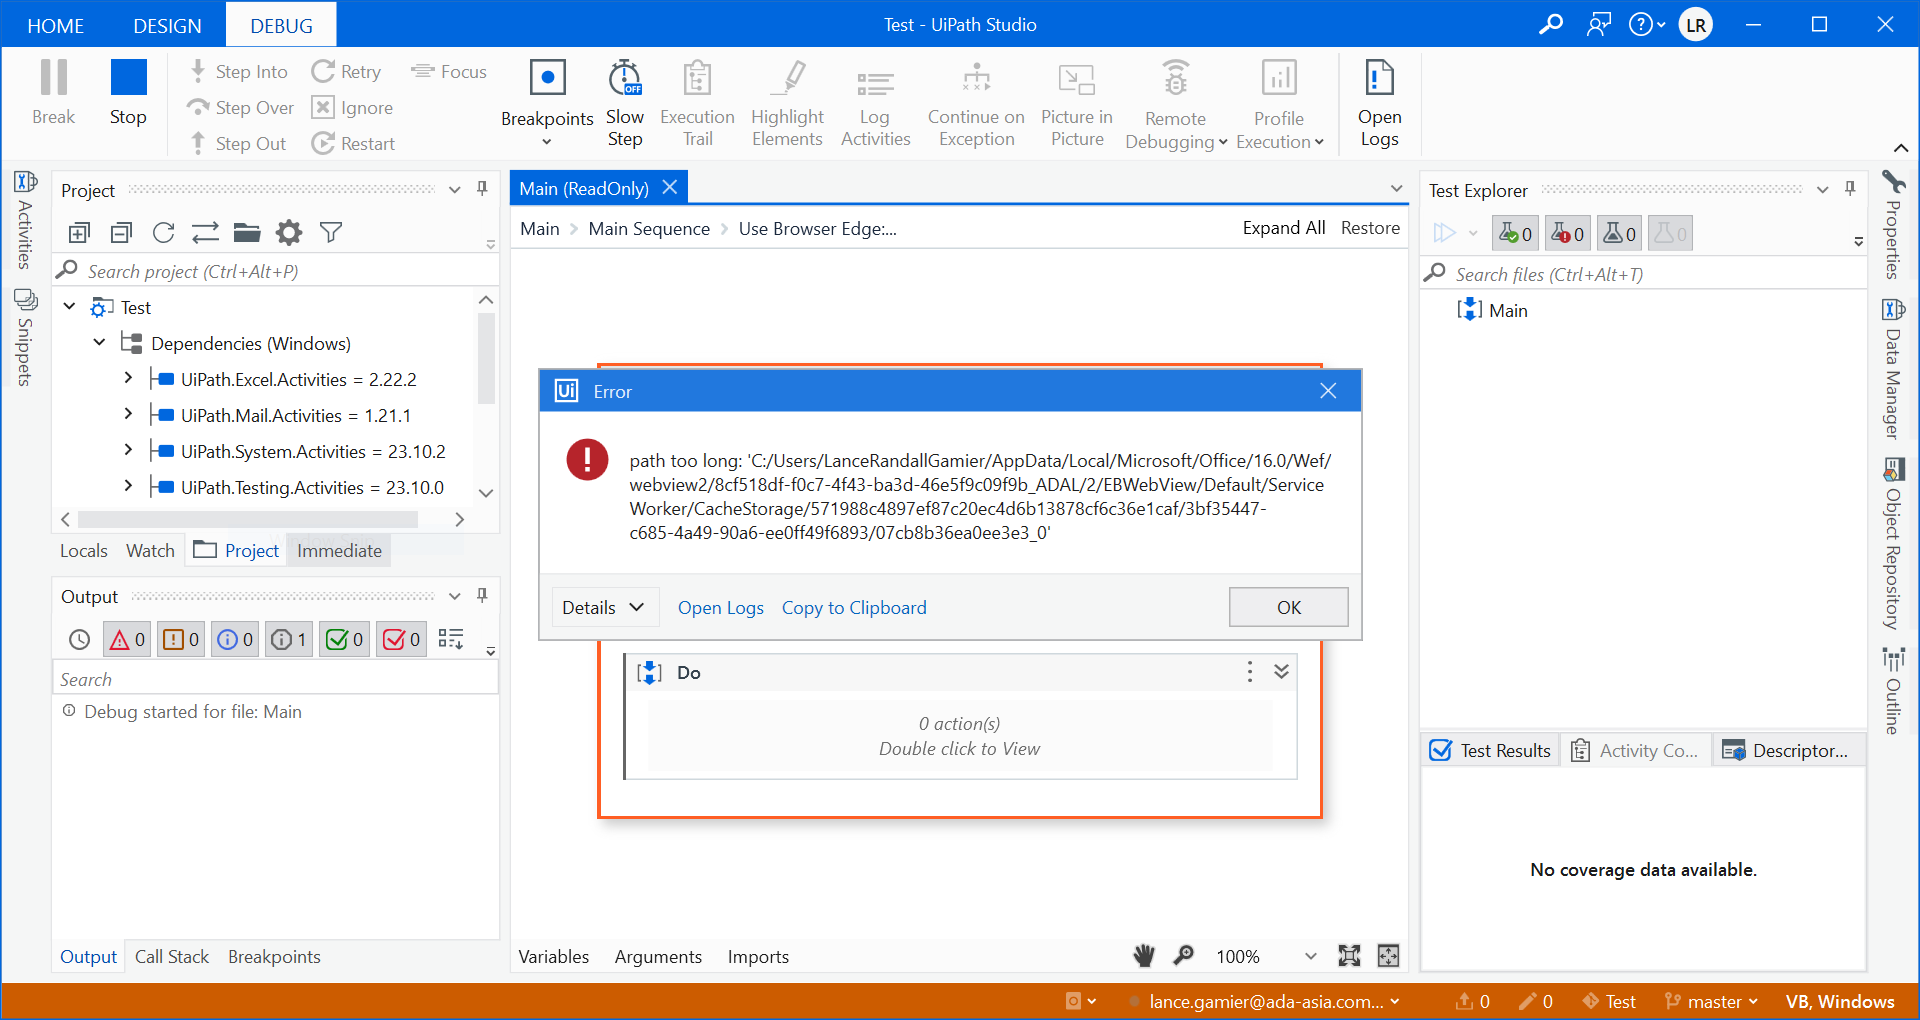Viewport: 1920px width, 1020px height.
Task: Switch to Immediate tab
Action: pyautogui.click(x=339, y=551)
